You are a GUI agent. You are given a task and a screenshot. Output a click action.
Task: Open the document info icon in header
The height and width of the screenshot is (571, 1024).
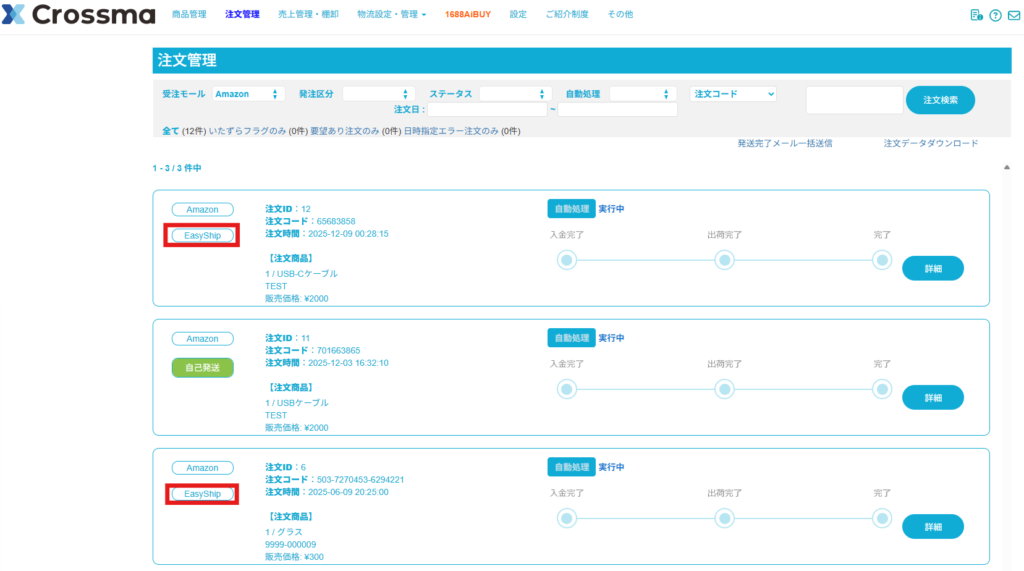click(977, 15)
